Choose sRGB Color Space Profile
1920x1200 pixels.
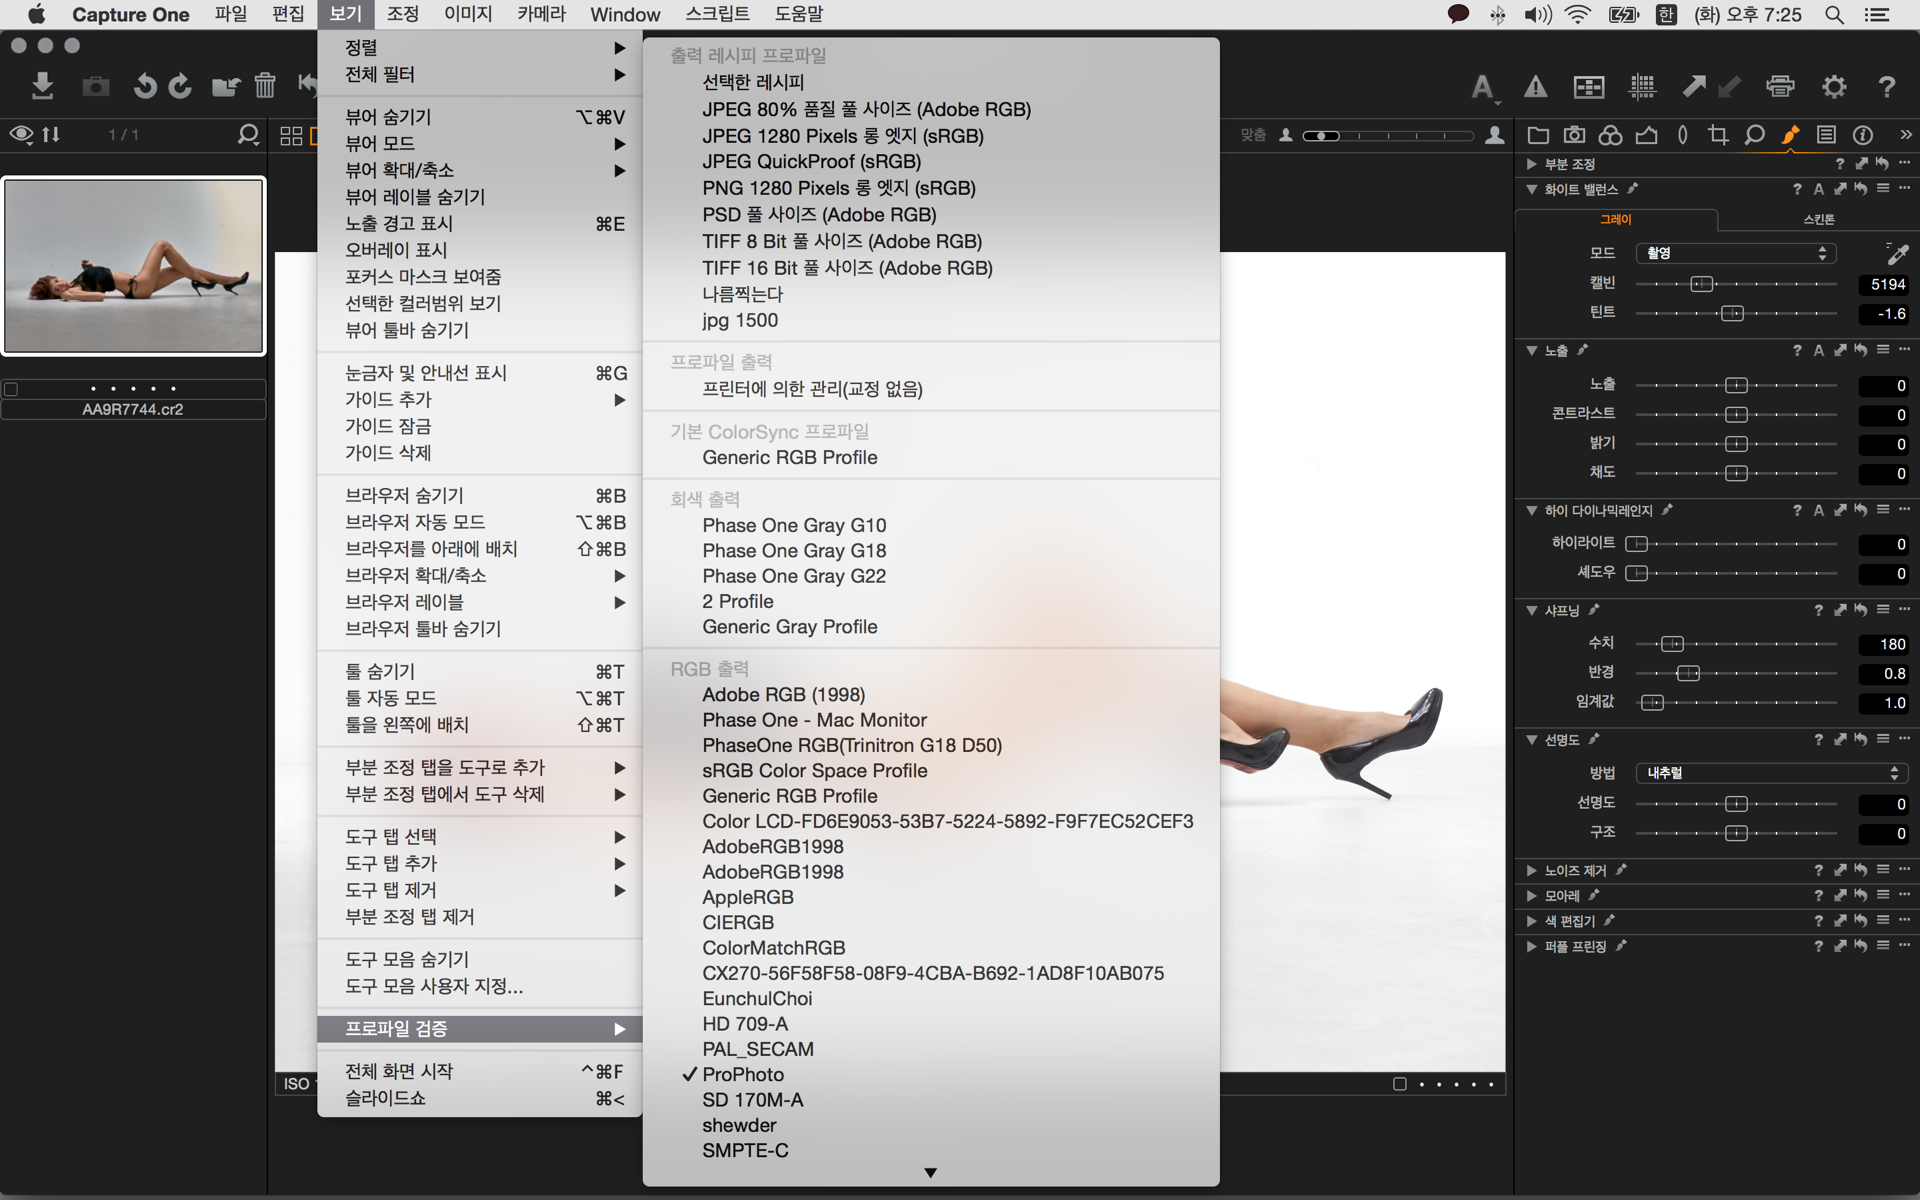coord(814,770)
